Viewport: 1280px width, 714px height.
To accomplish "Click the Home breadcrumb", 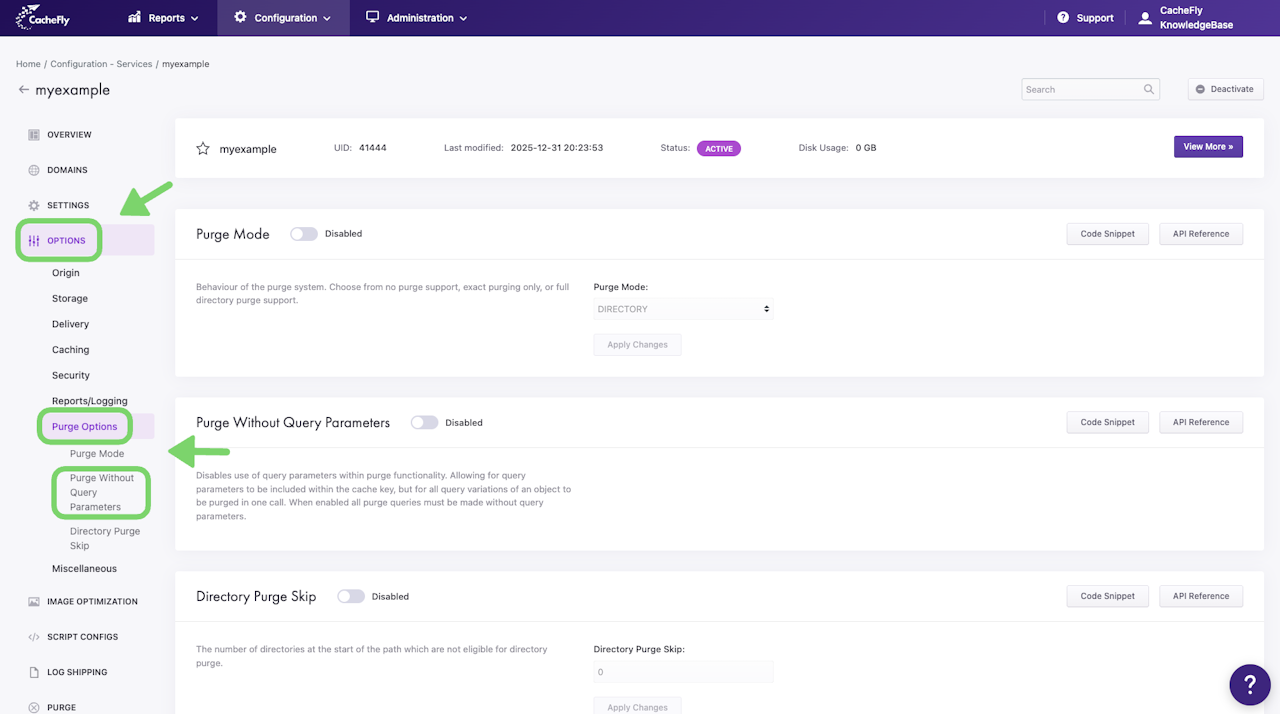I will tap(28, 64).
